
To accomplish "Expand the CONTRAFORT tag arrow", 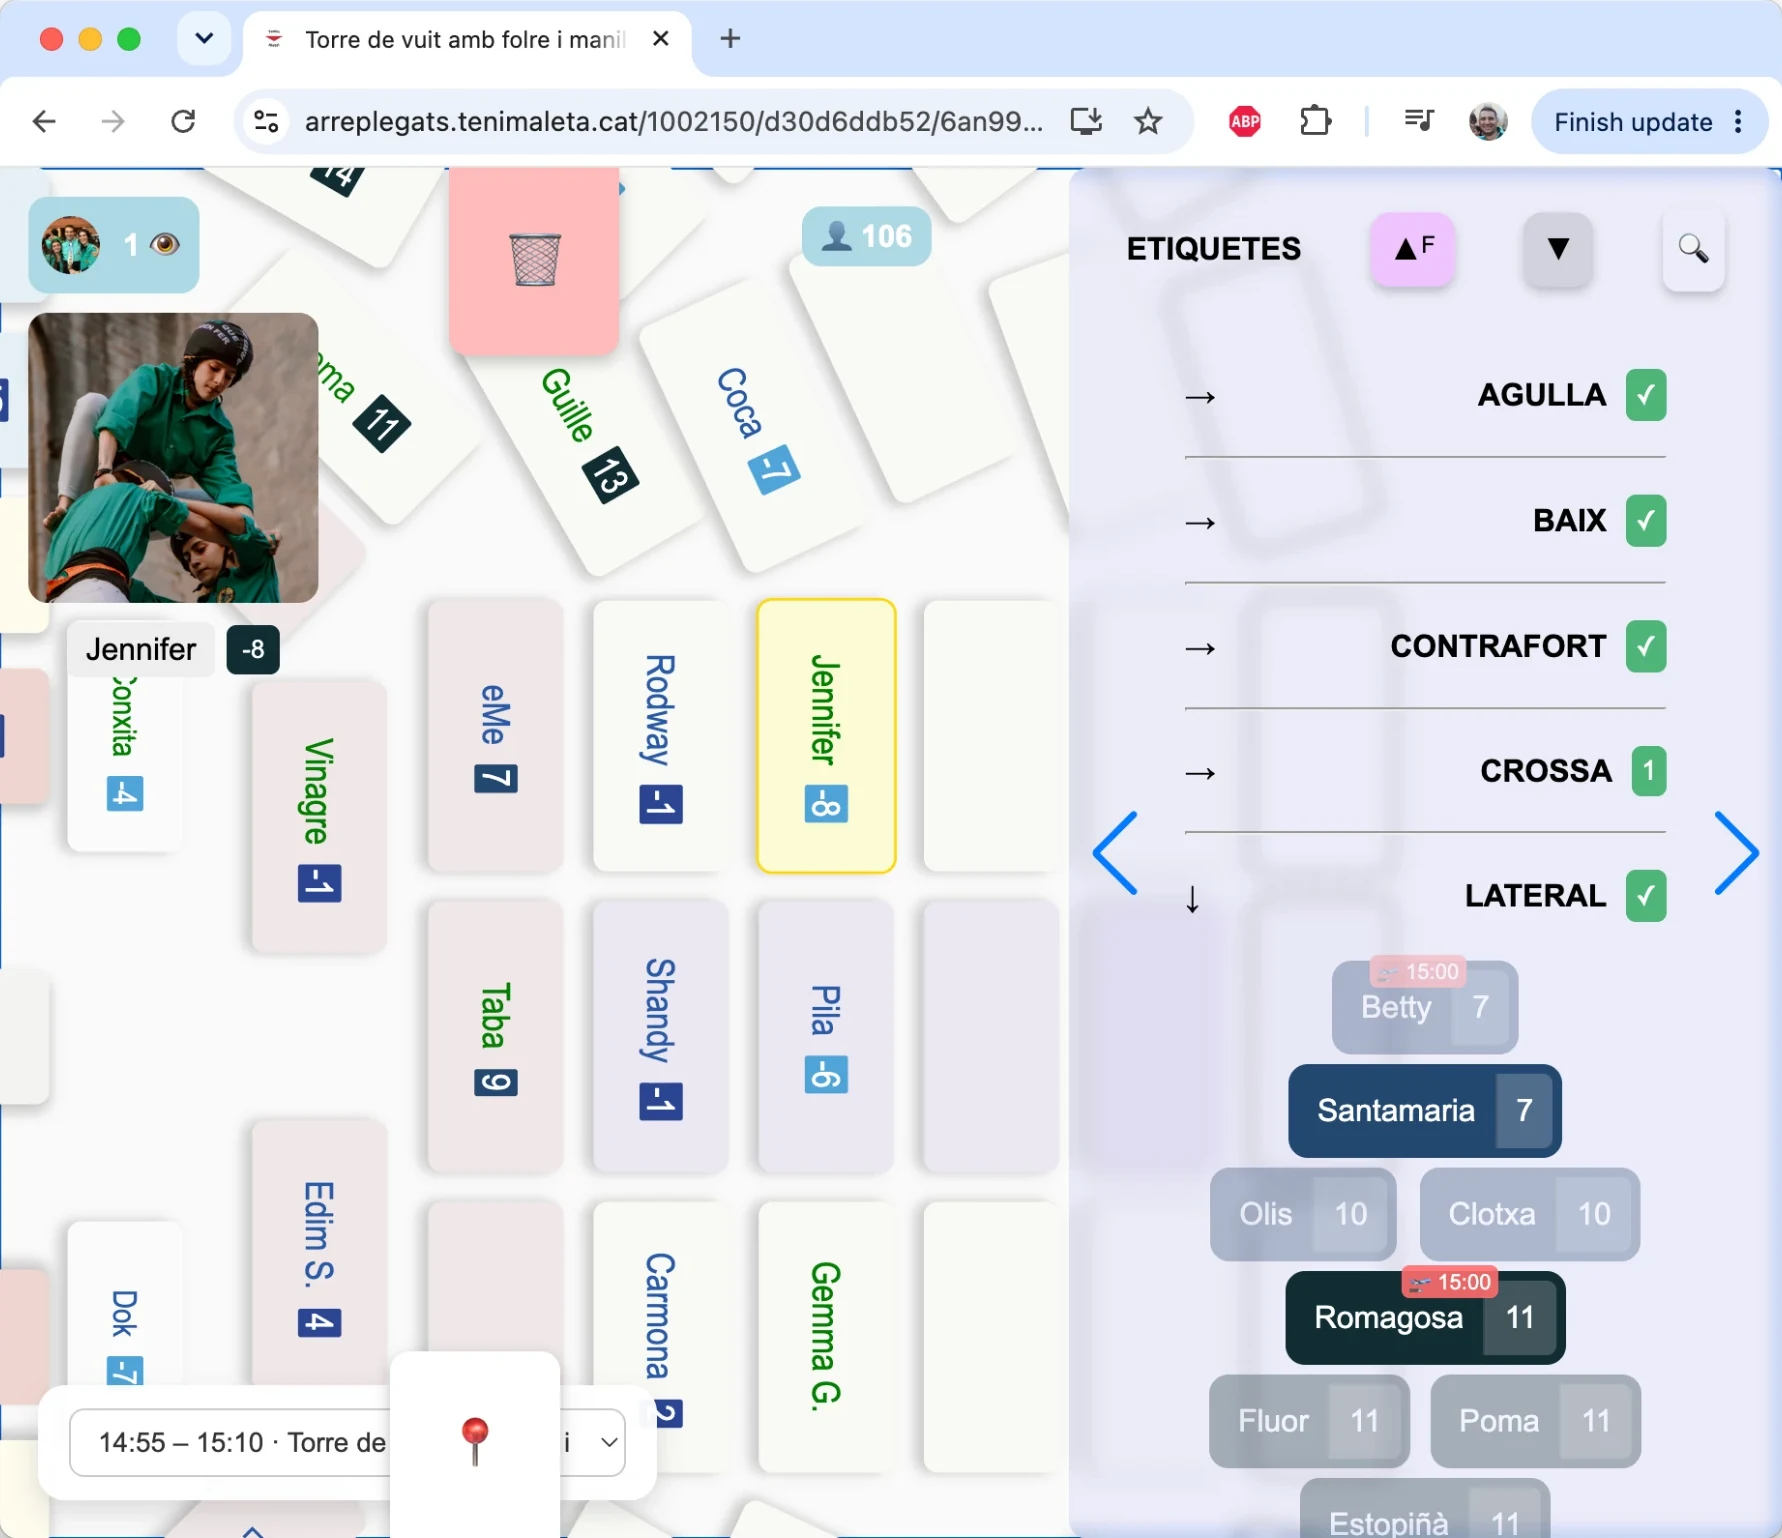I will (1200, 649).
